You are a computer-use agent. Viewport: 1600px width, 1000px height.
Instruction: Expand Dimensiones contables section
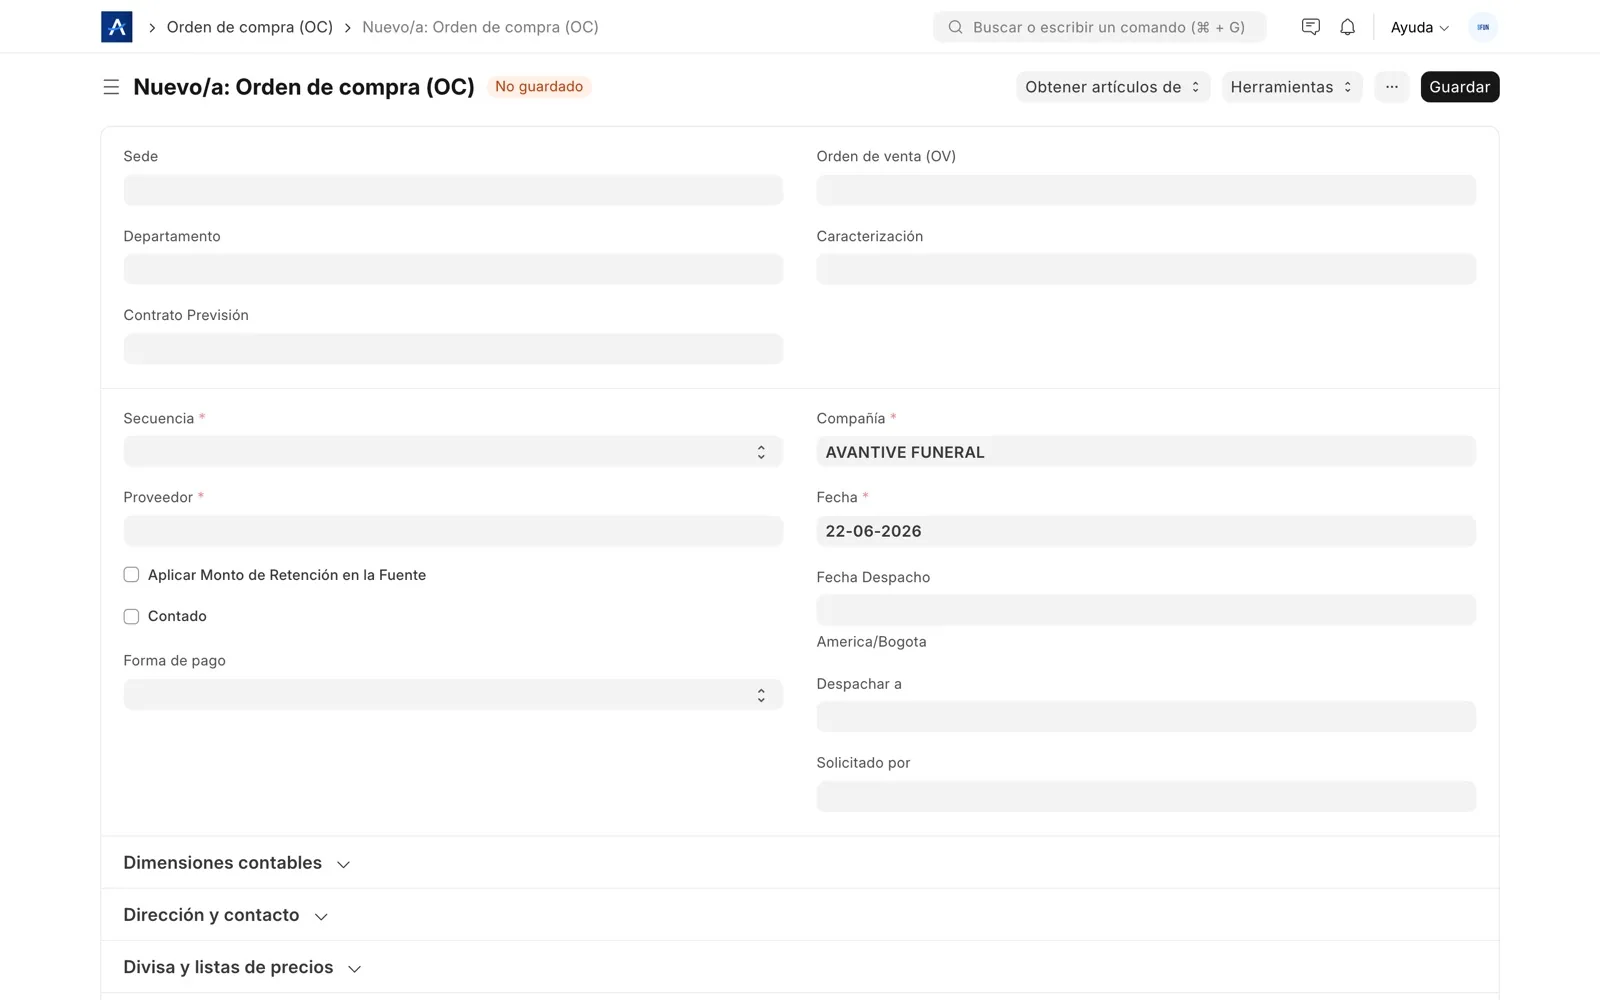point(237,863)
